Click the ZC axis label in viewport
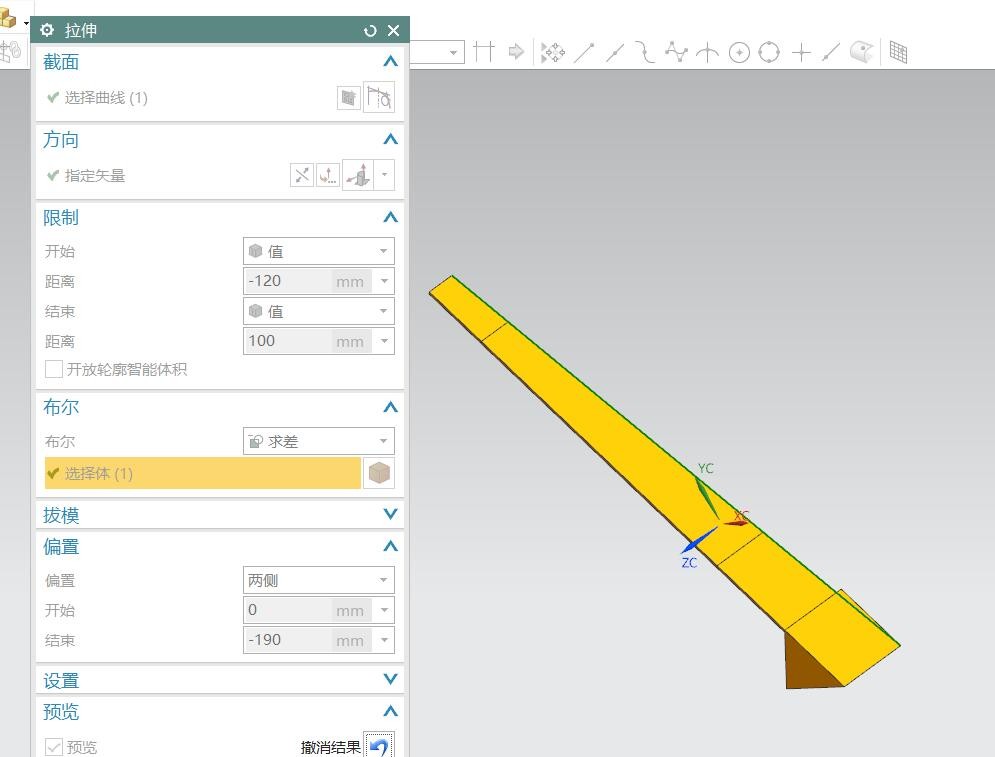The height and width of the screenshot is (757, 995). coord(689,562)
